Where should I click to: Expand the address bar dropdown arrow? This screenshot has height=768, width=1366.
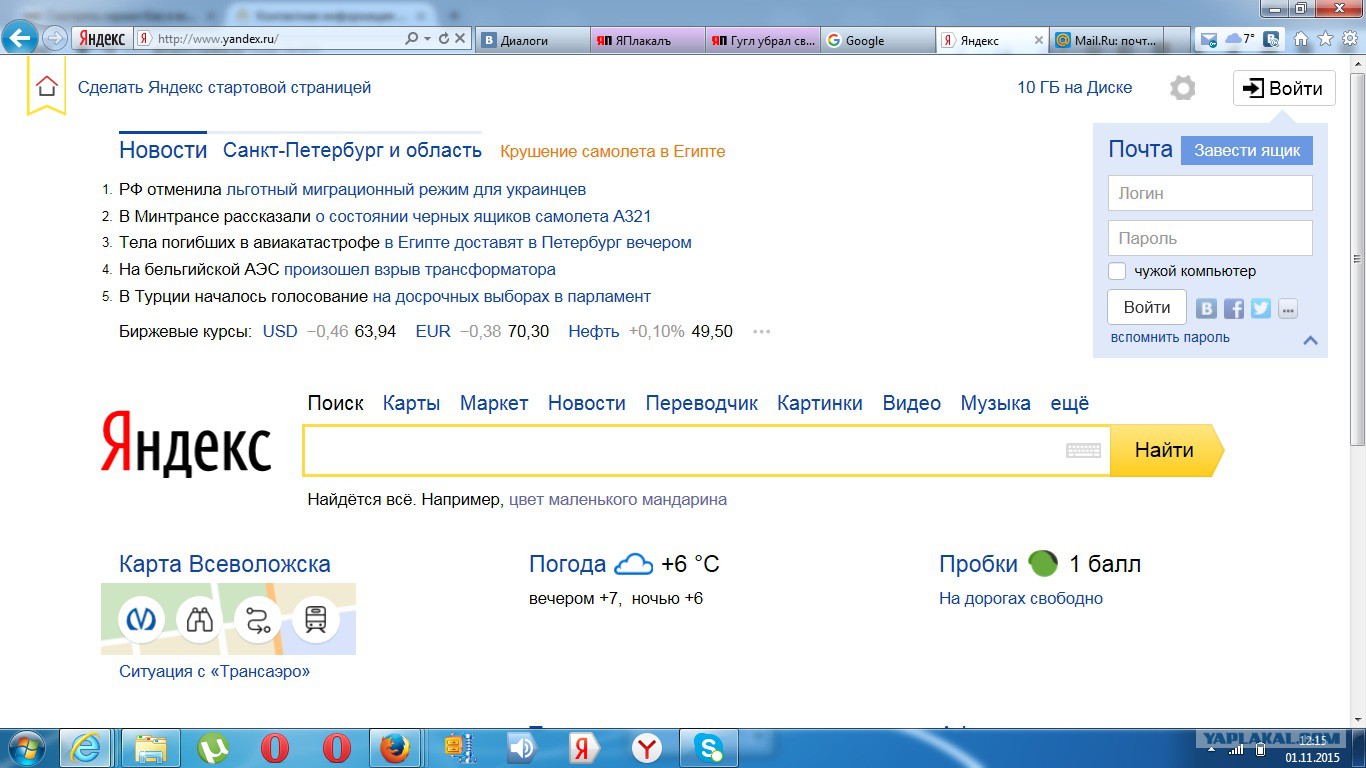point(427,38)
